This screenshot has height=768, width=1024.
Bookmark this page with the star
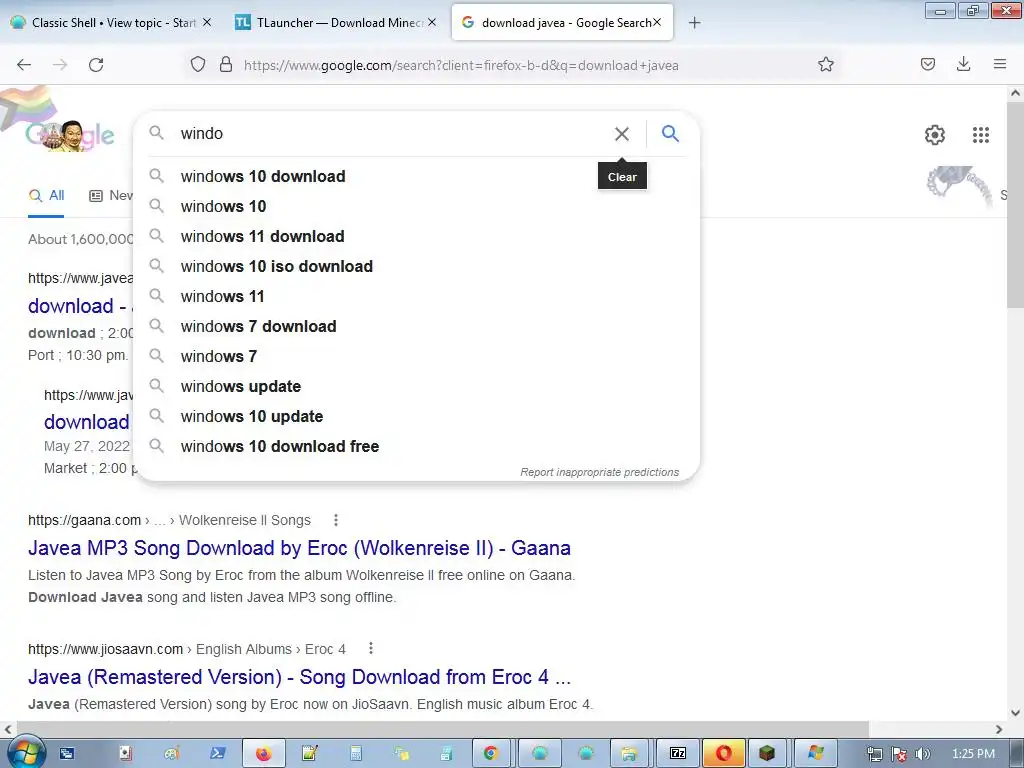(825, 64)
